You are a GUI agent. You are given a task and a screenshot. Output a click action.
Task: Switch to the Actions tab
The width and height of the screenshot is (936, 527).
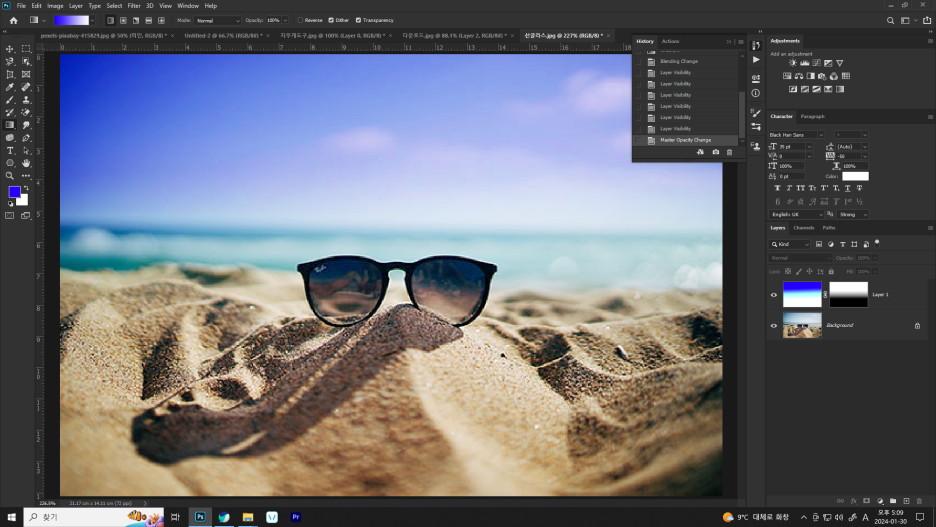[670, 41]
